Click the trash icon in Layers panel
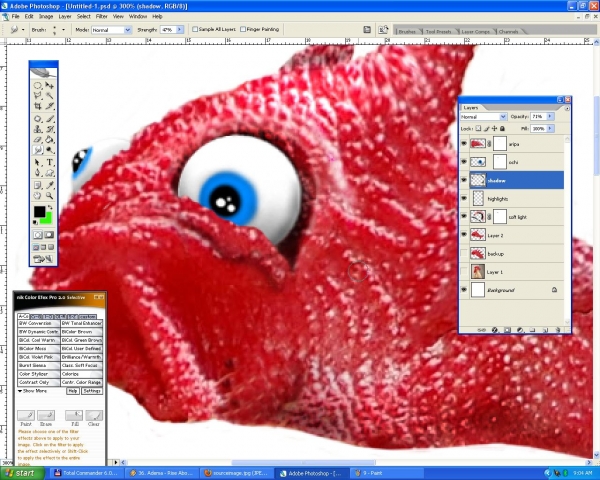 (x=558, y=330)
